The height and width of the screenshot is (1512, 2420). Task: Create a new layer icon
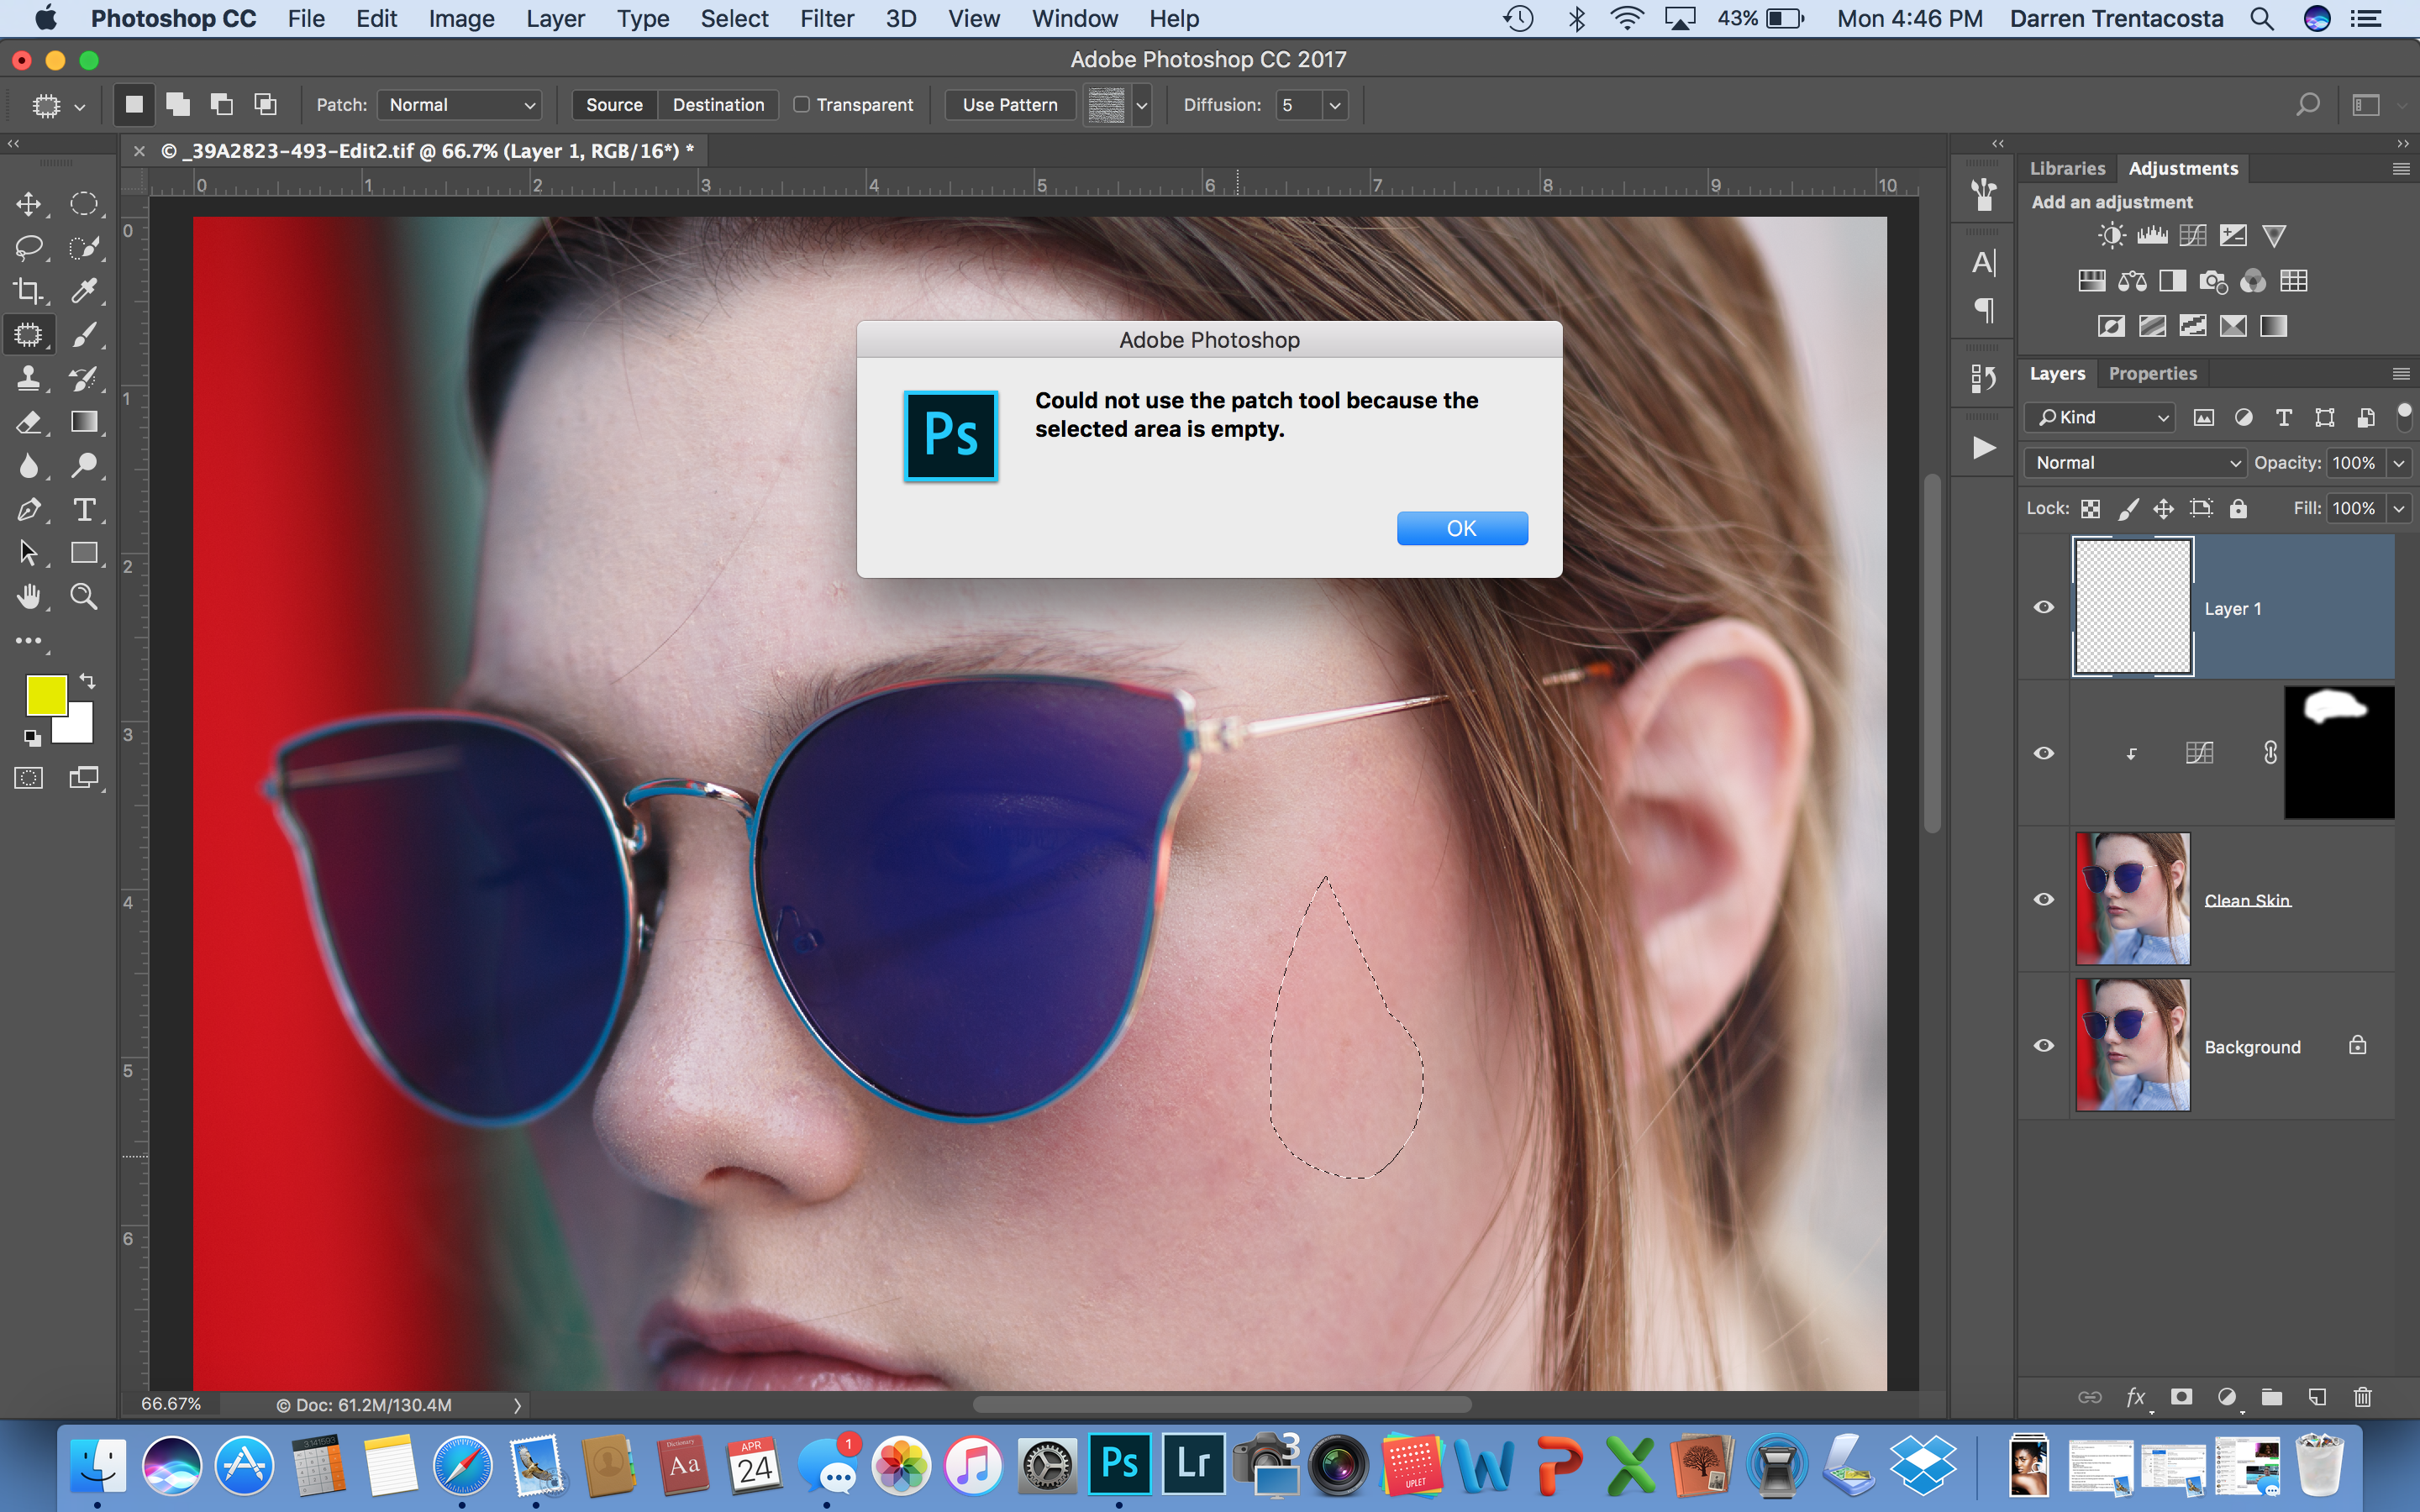(2317, 1397)
